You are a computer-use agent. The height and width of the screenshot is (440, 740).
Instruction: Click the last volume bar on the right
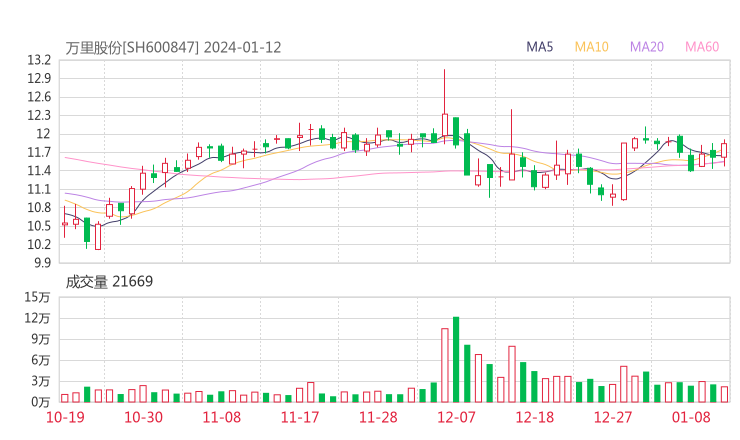coord(724,394)
